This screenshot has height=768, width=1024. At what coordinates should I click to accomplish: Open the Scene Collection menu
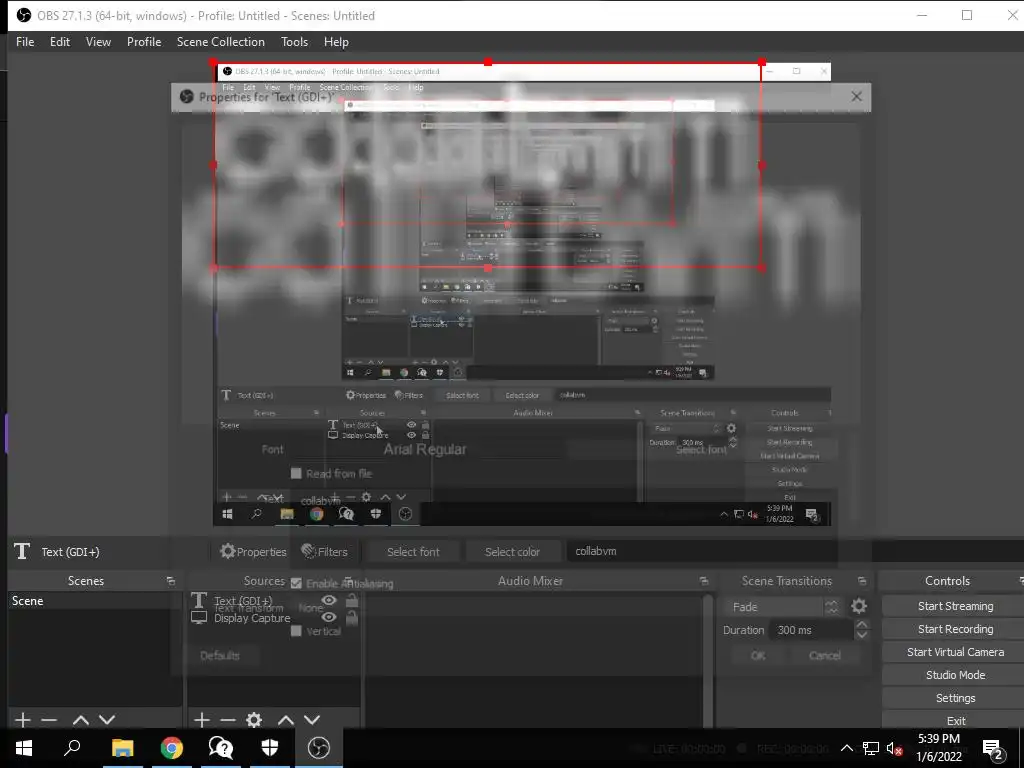coord(221,42)
